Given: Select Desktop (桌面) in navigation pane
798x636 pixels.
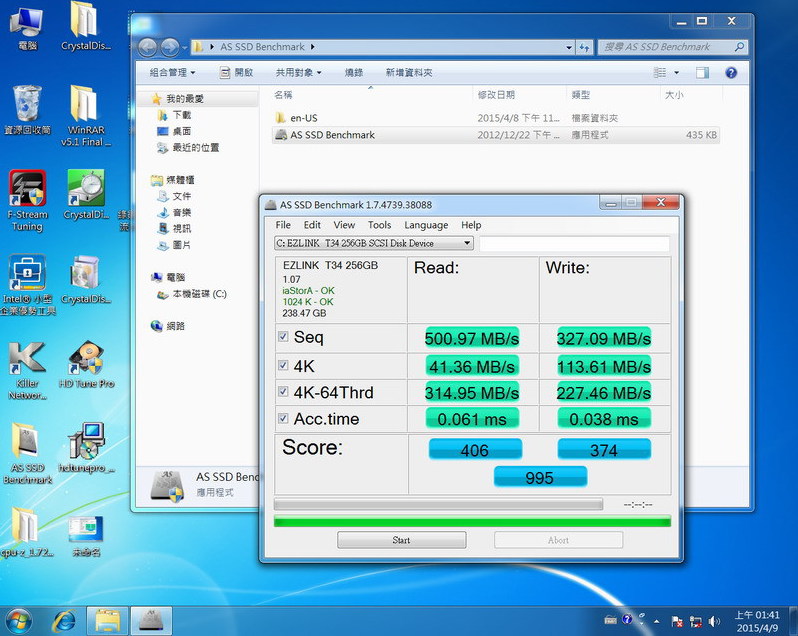Looking at the screenshot, I should (174, 131).
